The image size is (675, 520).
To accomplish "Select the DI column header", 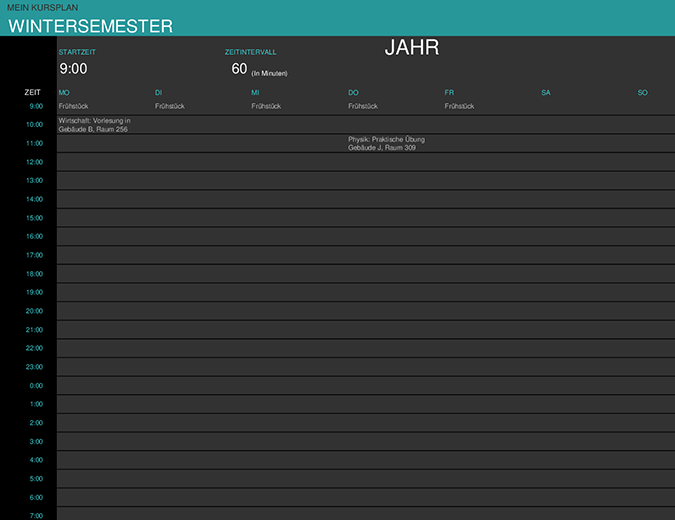I will (x=159, y=93).
